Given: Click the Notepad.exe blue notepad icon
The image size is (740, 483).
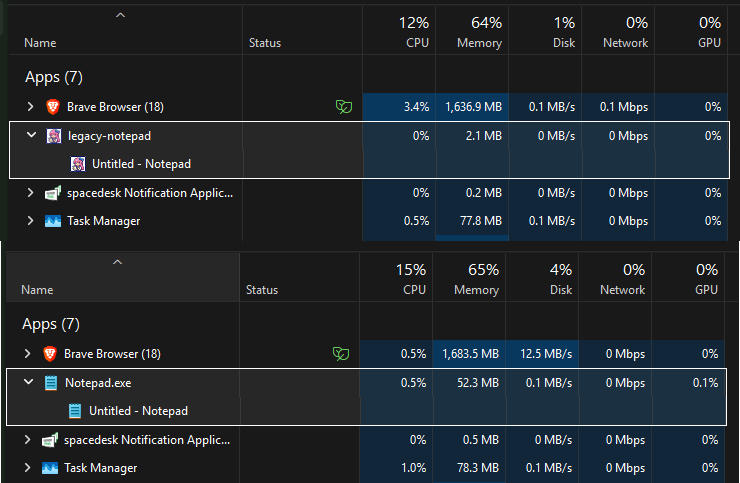Looking at the screenshot, I should 51,382.
